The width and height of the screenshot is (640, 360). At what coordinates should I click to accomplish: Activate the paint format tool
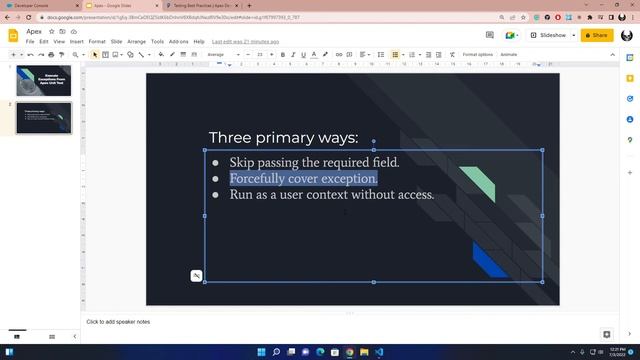click(x=62, y=54)
